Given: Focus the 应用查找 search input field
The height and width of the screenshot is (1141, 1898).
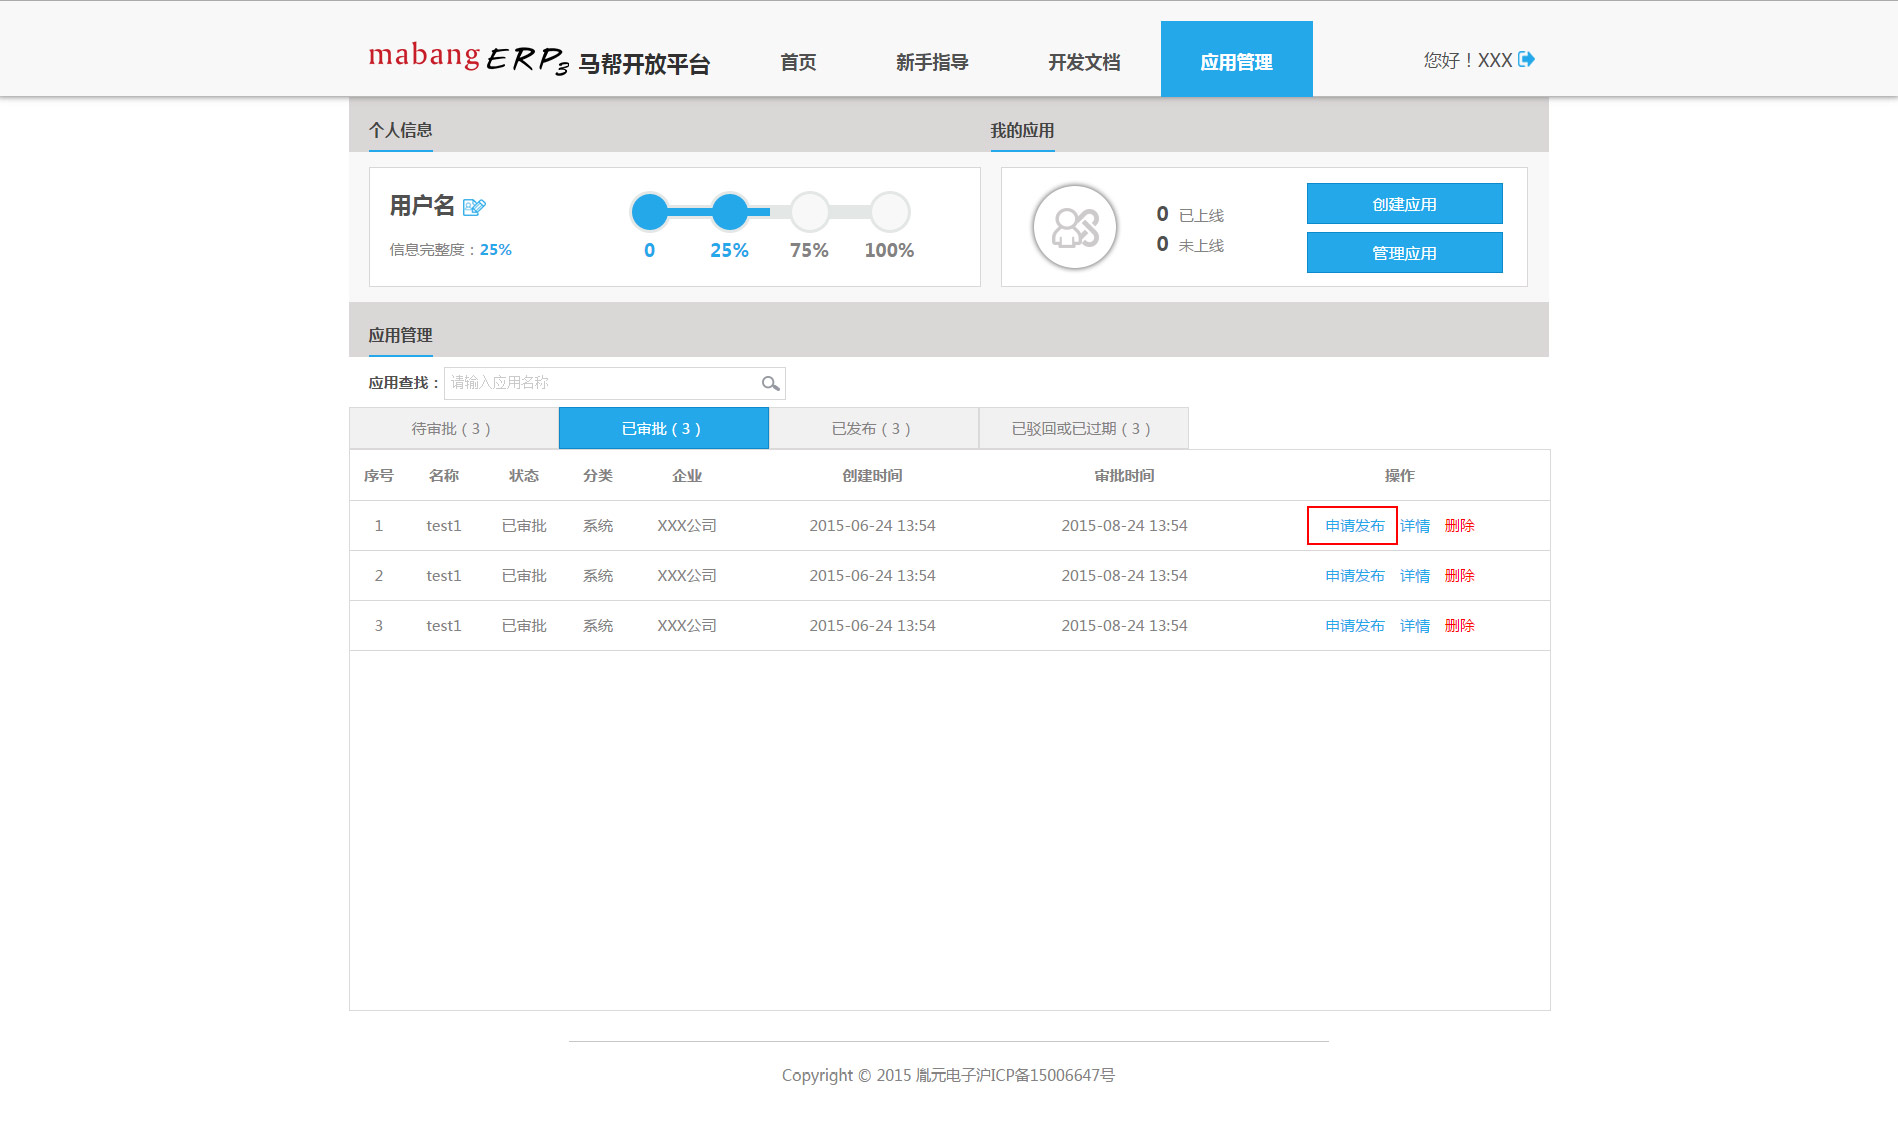Looking at the screenshot, I should point(602,383).
